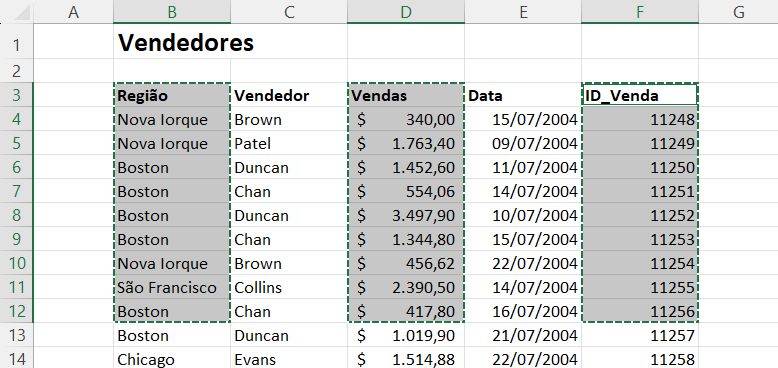
Task: Select row 12 header
Action: tap(17, 311)
